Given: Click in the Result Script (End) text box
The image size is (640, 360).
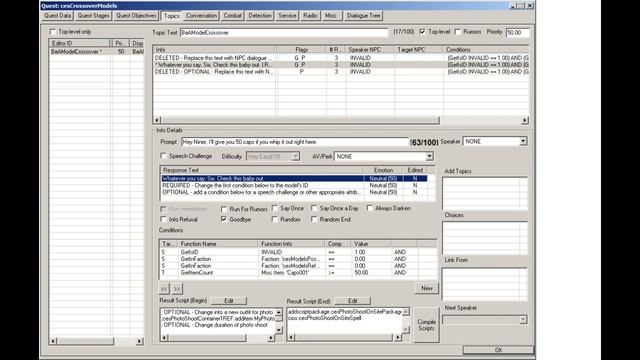Looking at the screenshot, I should (345, 320).
